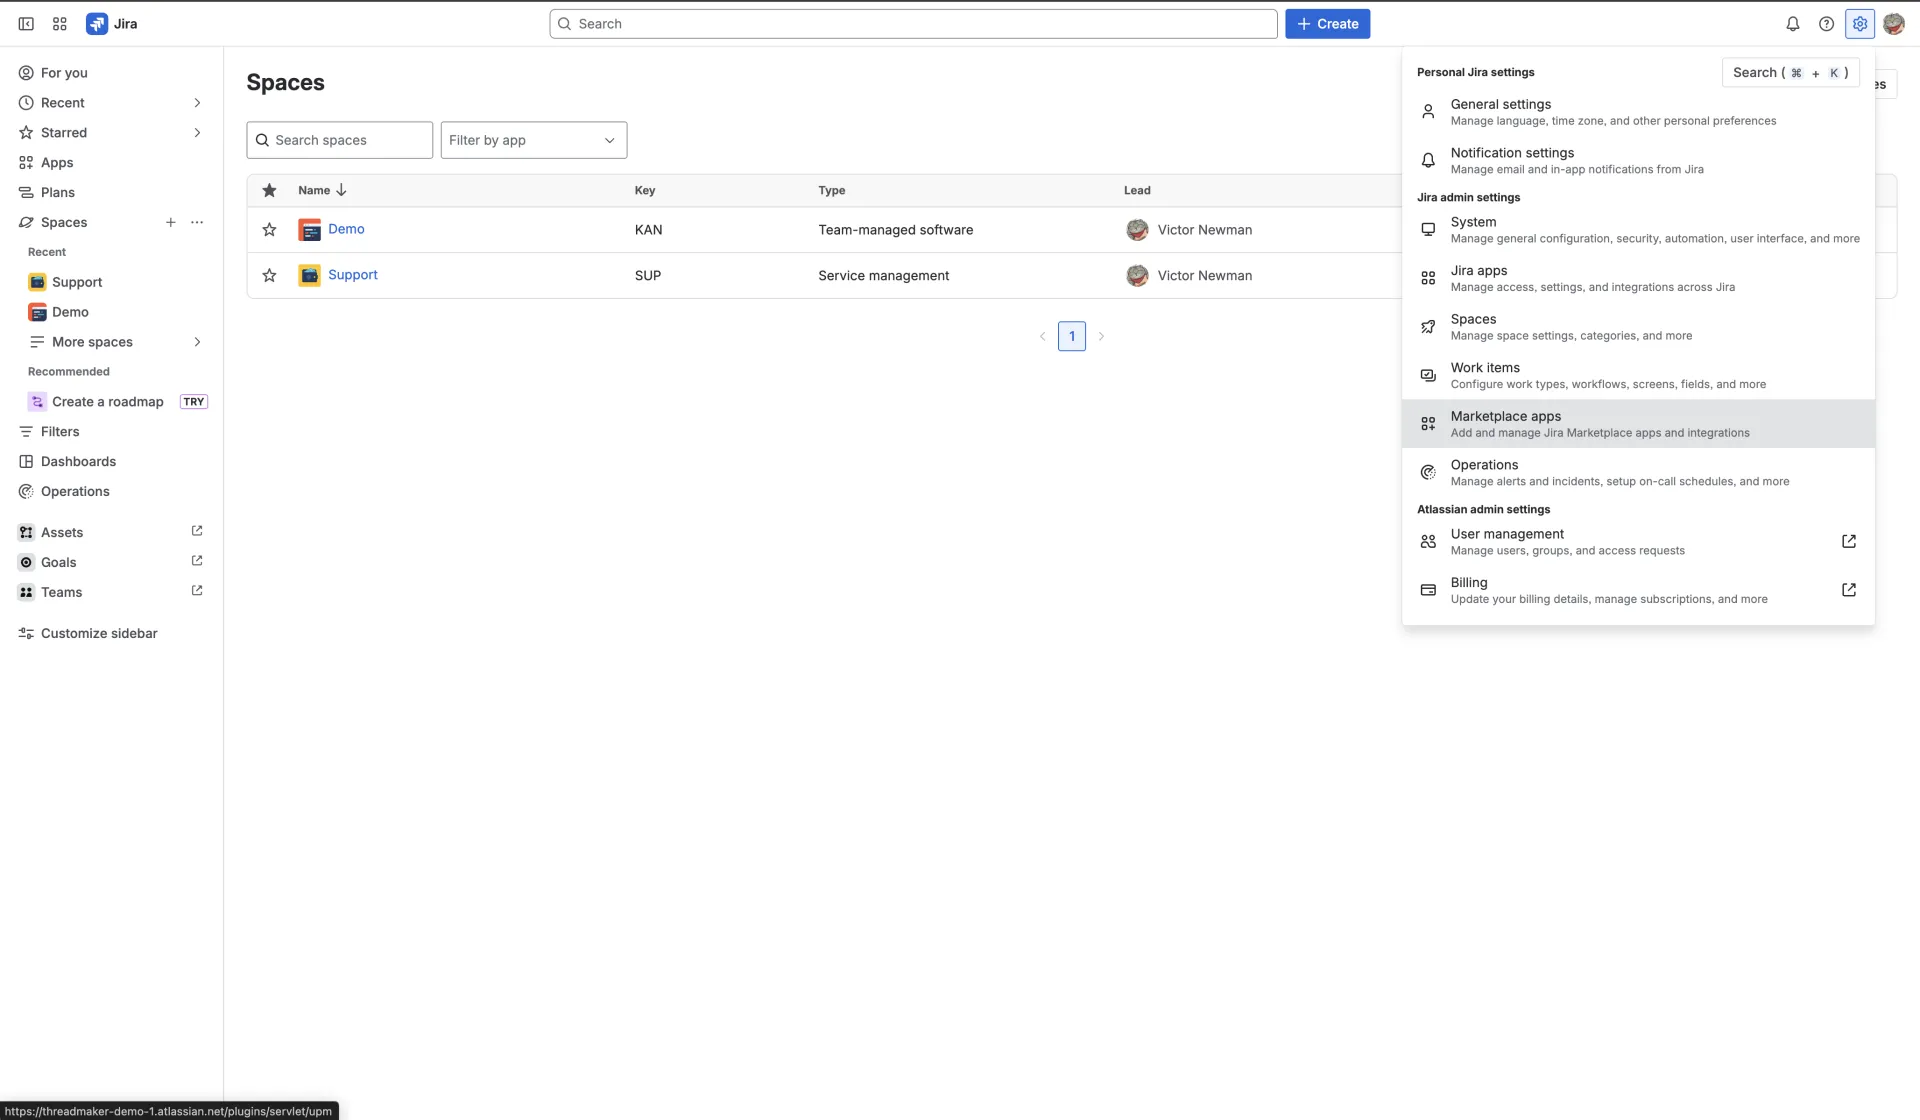1920x1120 pixels.
Task: Click the Type column header
Action: click(832, 190)
